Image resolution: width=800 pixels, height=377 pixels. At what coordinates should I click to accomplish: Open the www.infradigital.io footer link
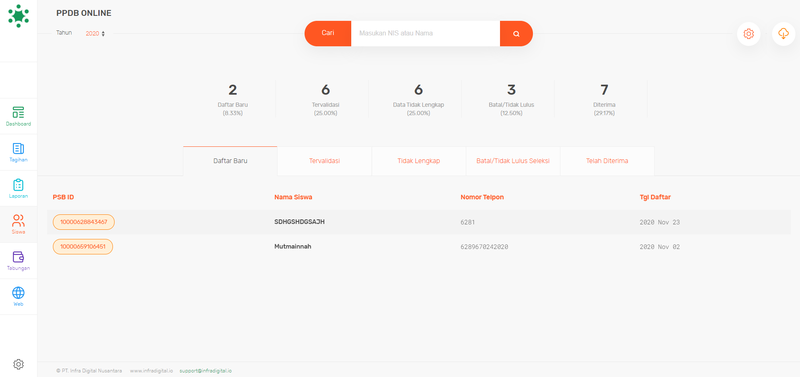click(x=152, y=371)
